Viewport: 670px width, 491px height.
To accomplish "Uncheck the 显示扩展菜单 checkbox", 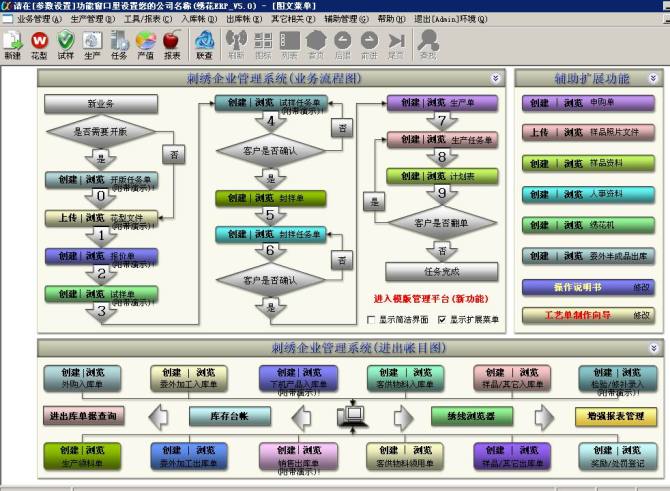I will click(442, 320).
